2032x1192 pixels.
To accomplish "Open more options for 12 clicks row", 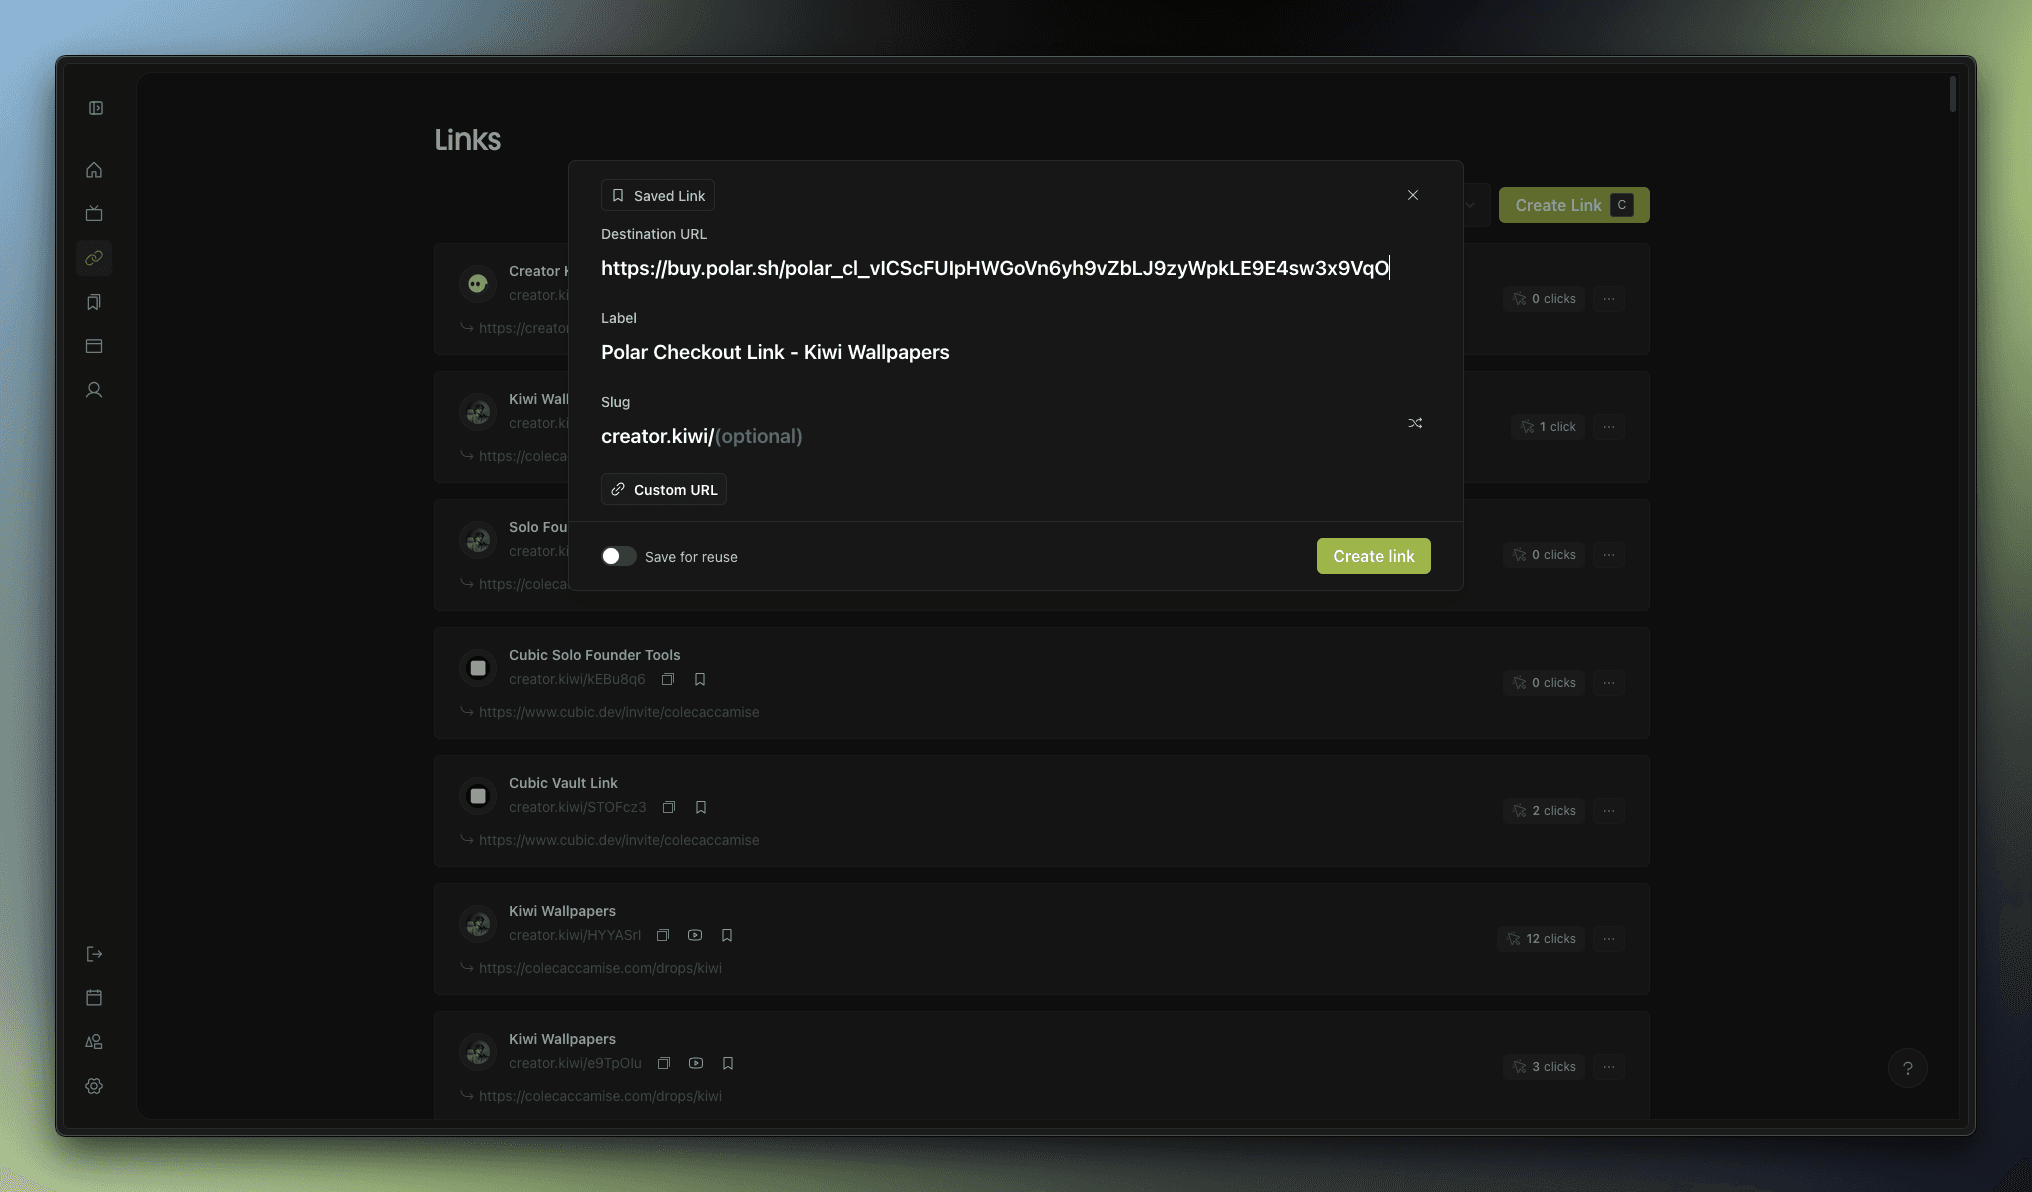I will pos(1609,939).
